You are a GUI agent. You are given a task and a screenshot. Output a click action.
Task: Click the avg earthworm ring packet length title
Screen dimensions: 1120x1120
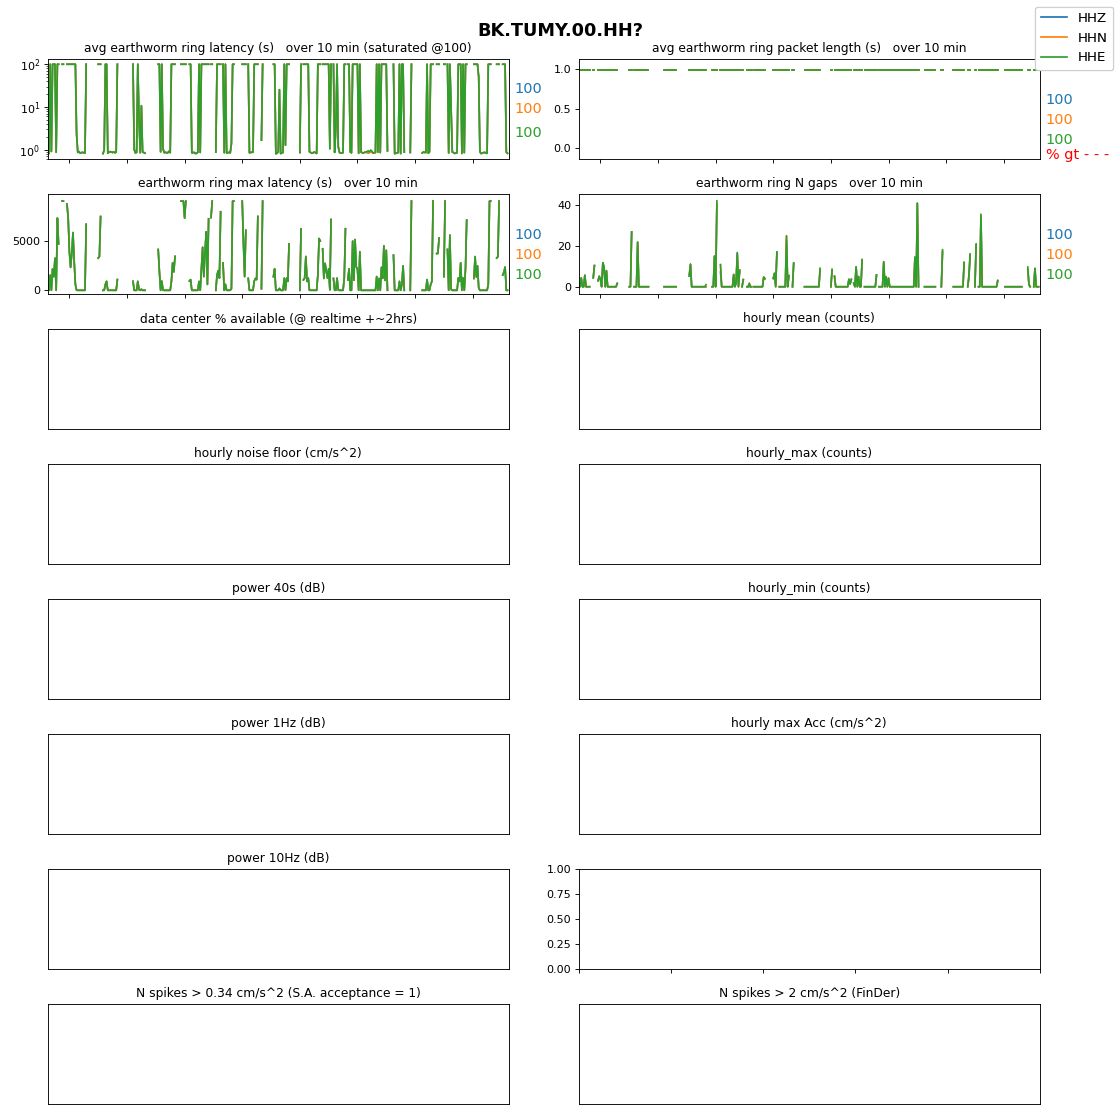click(x=809, y=48)
